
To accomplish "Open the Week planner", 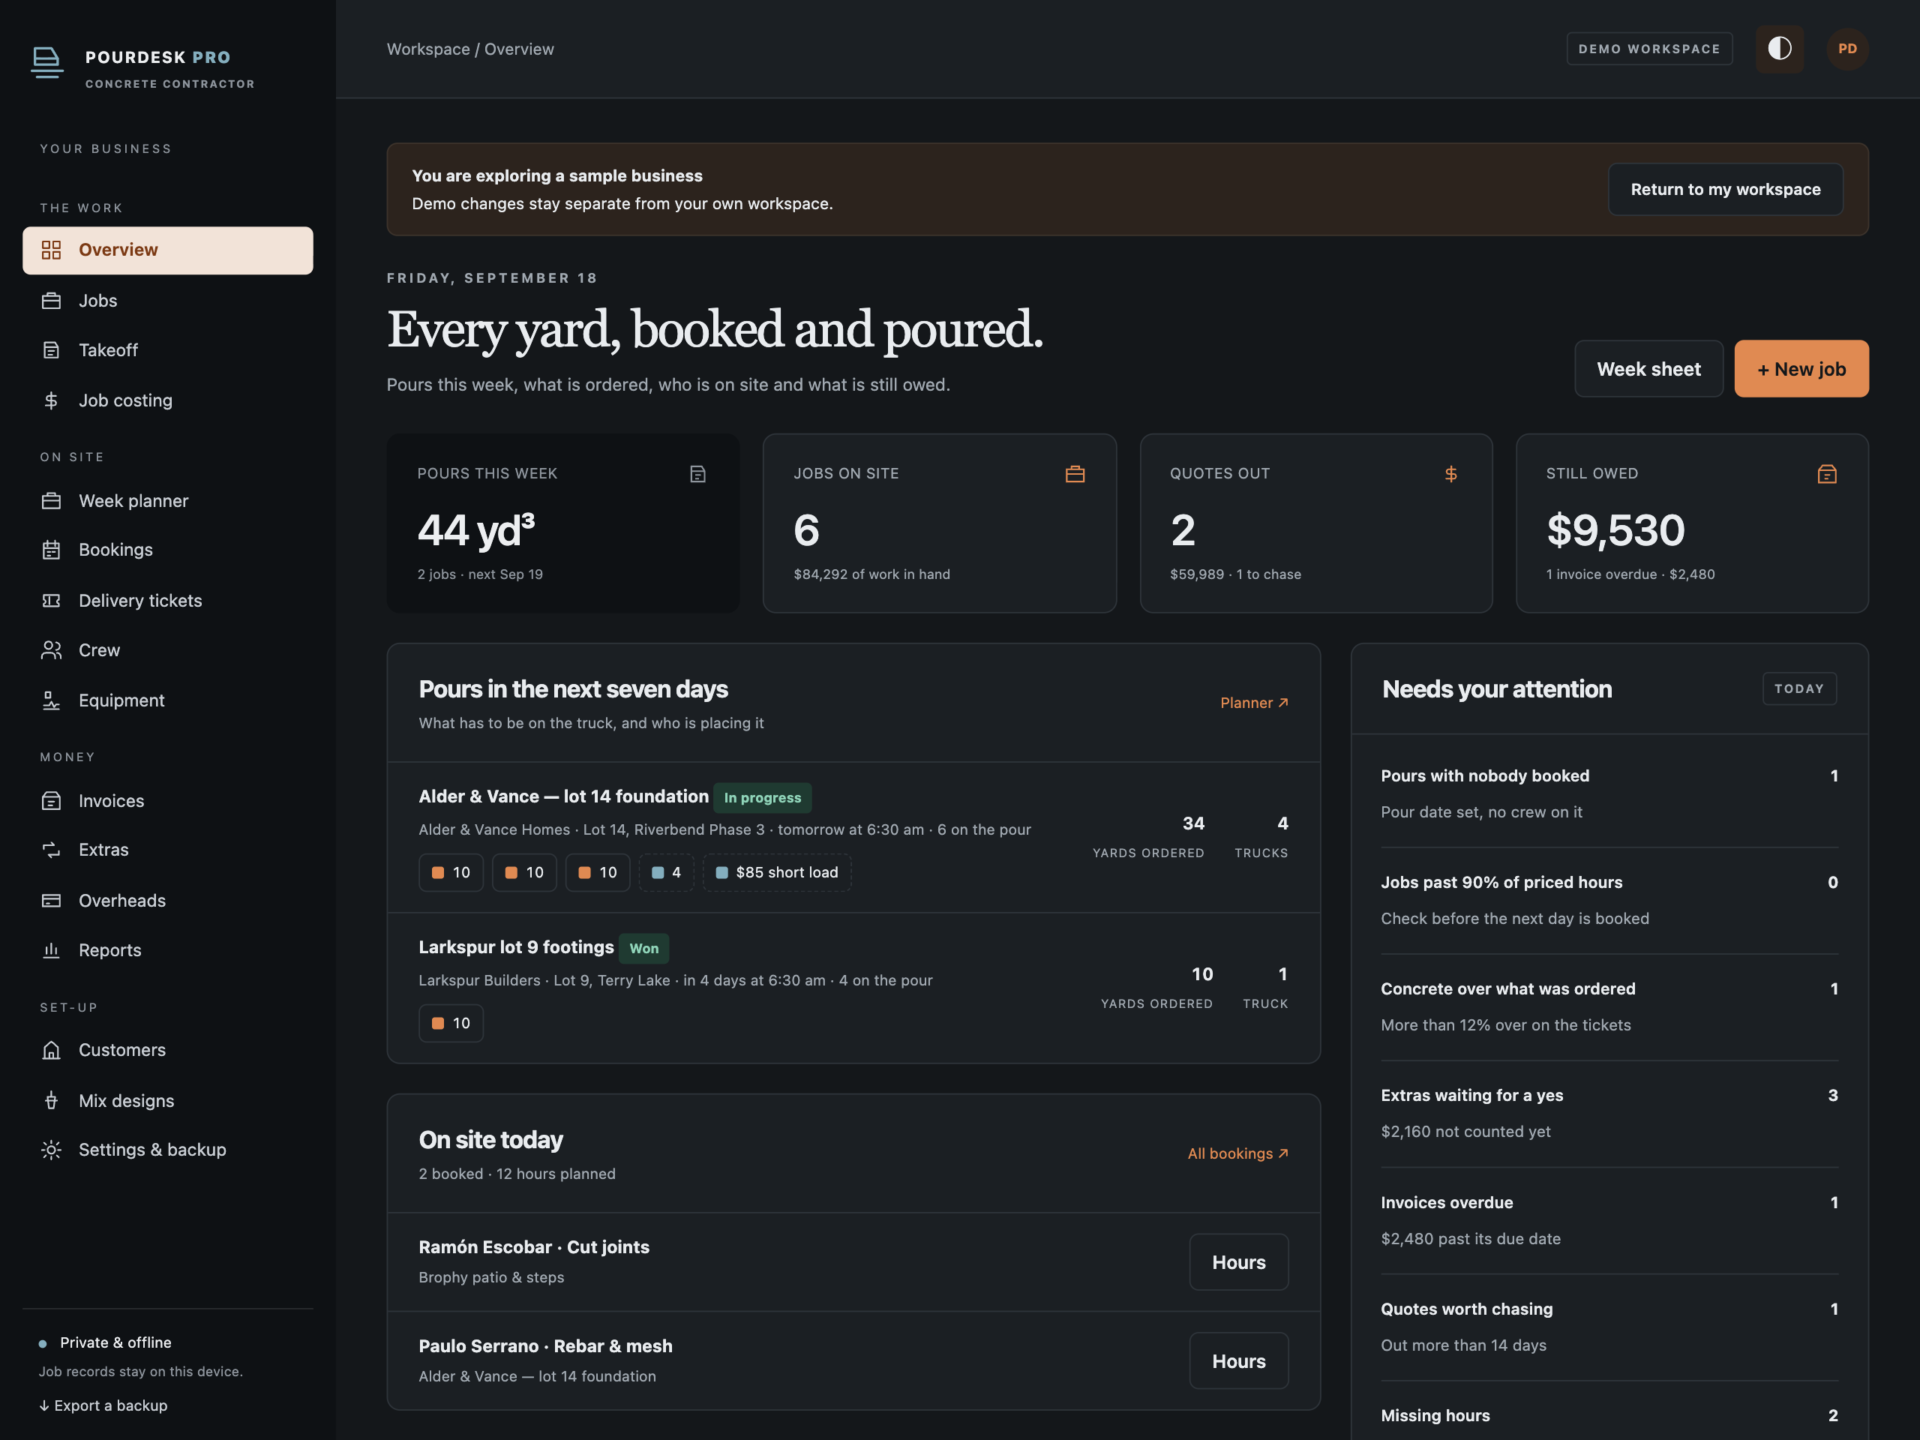I will point(168,501).
